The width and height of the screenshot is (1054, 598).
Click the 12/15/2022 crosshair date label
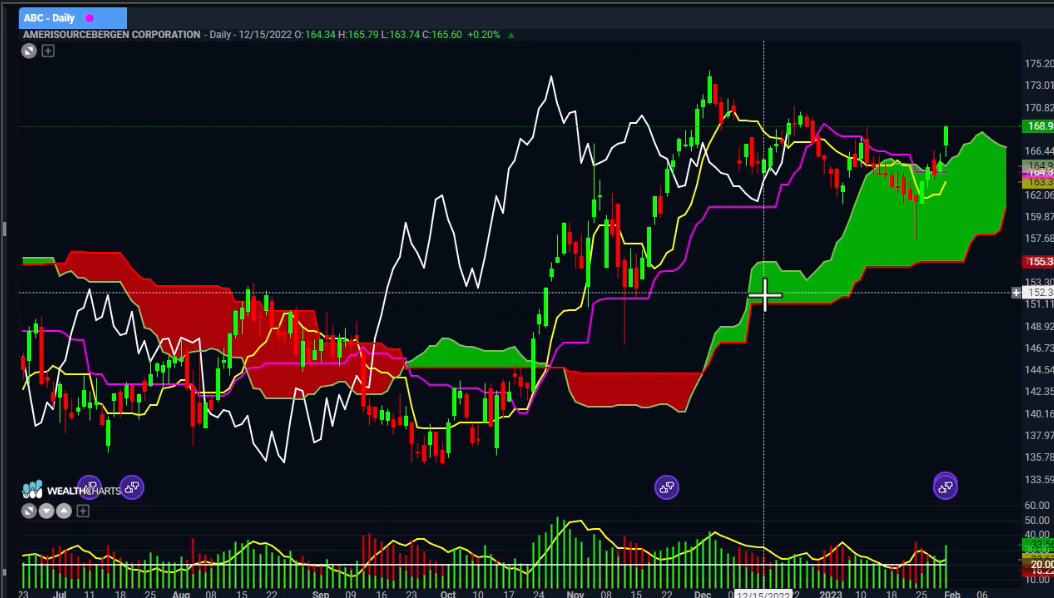[763, 595]
